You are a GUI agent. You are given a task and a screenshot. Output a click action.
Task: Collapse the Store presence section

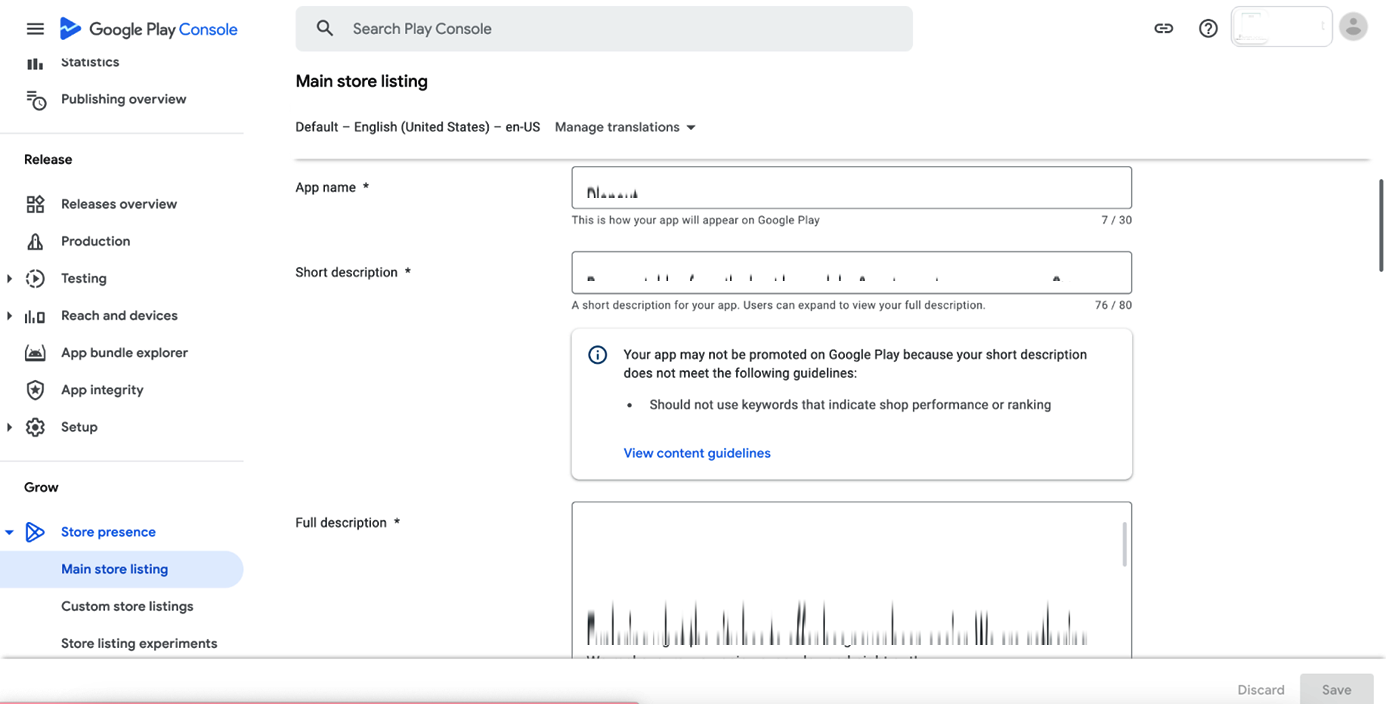pos(10,532)
